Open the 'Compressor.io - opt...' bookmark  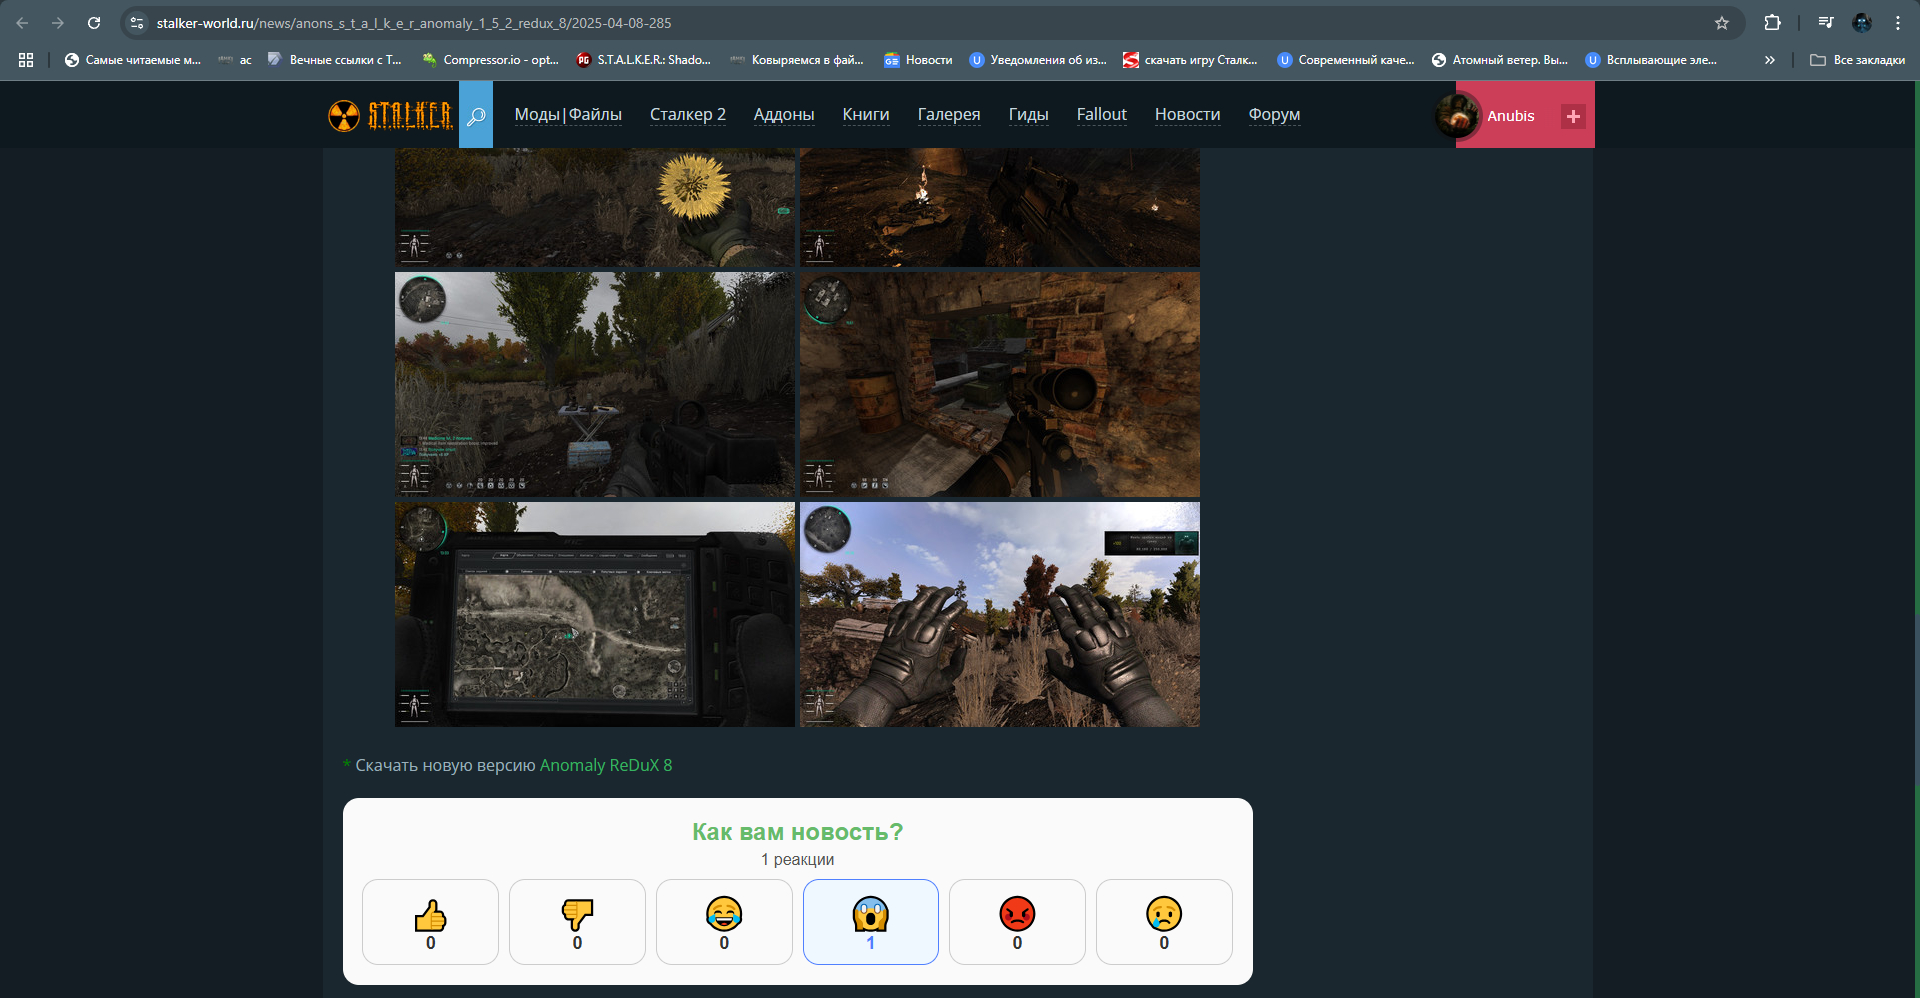(x=490, y=60)
